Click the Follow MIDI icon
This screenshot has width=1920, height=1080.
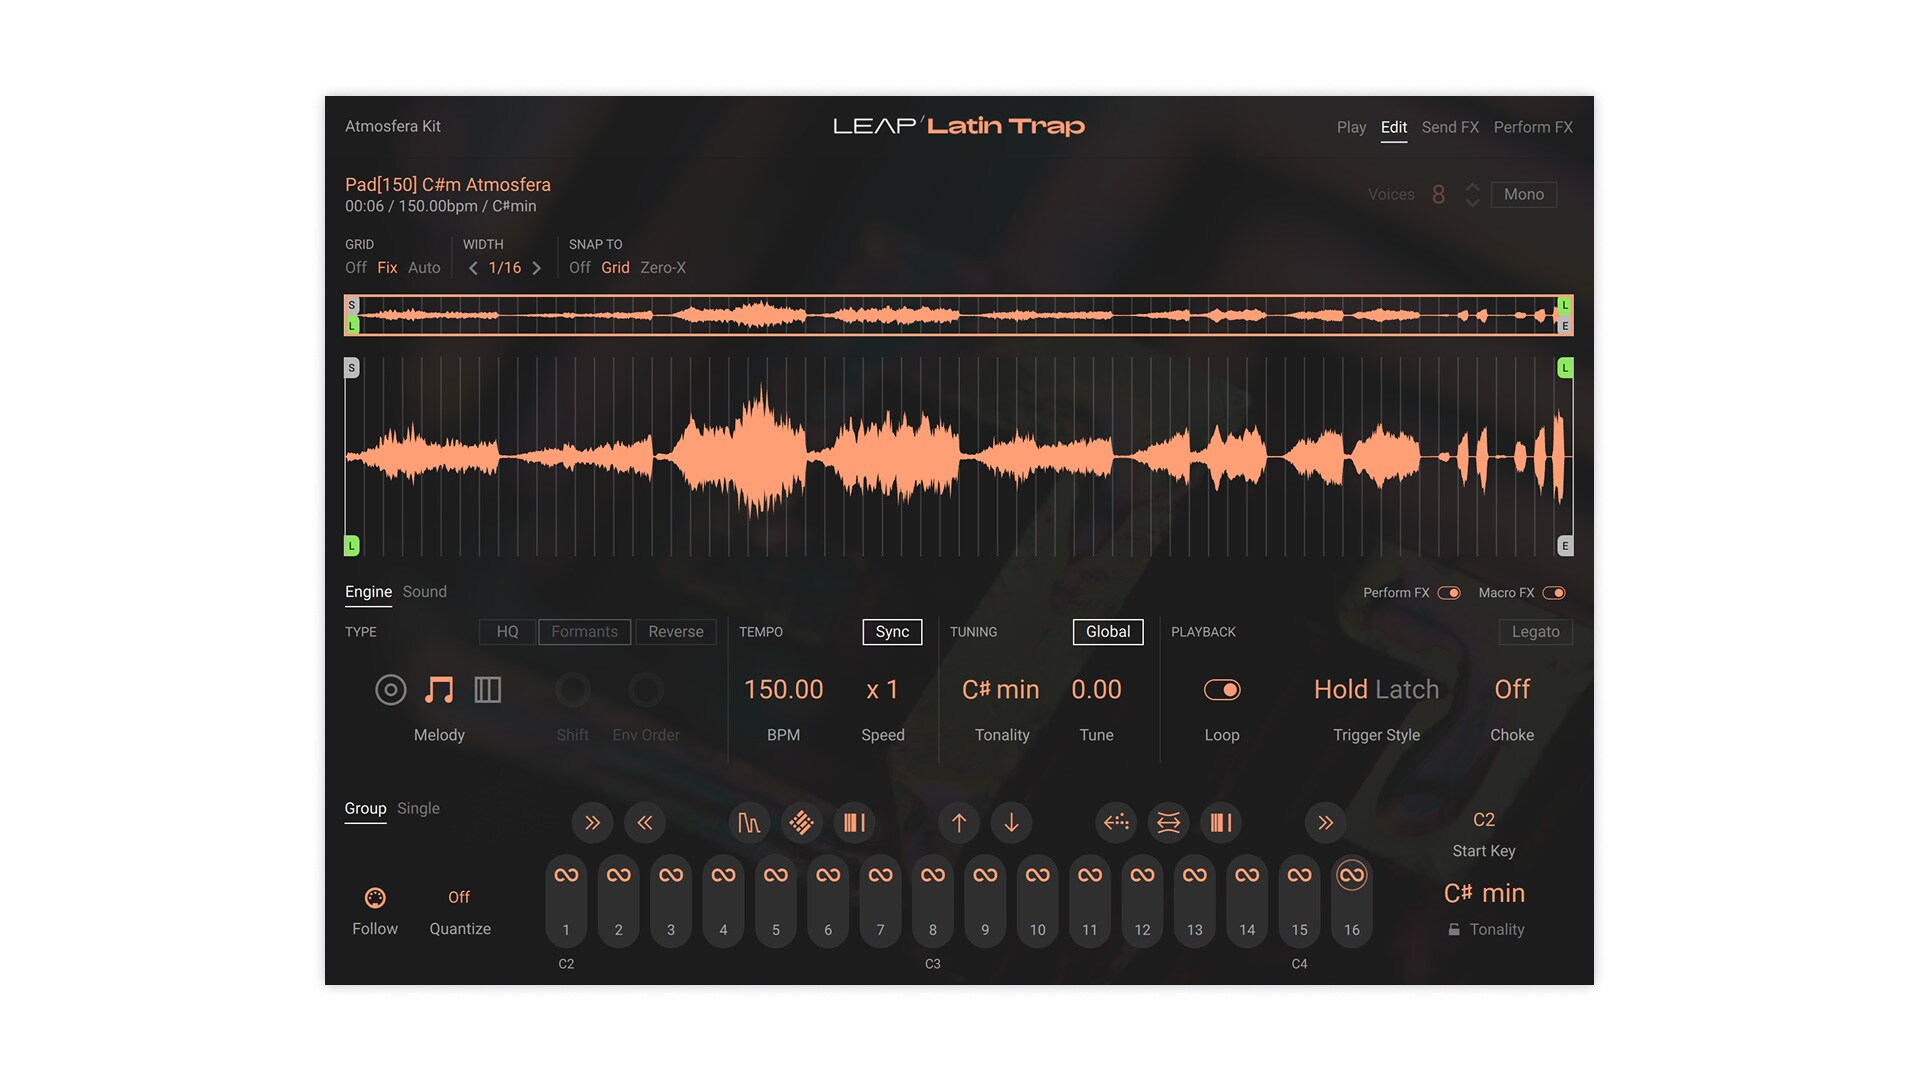pos(375,898)
